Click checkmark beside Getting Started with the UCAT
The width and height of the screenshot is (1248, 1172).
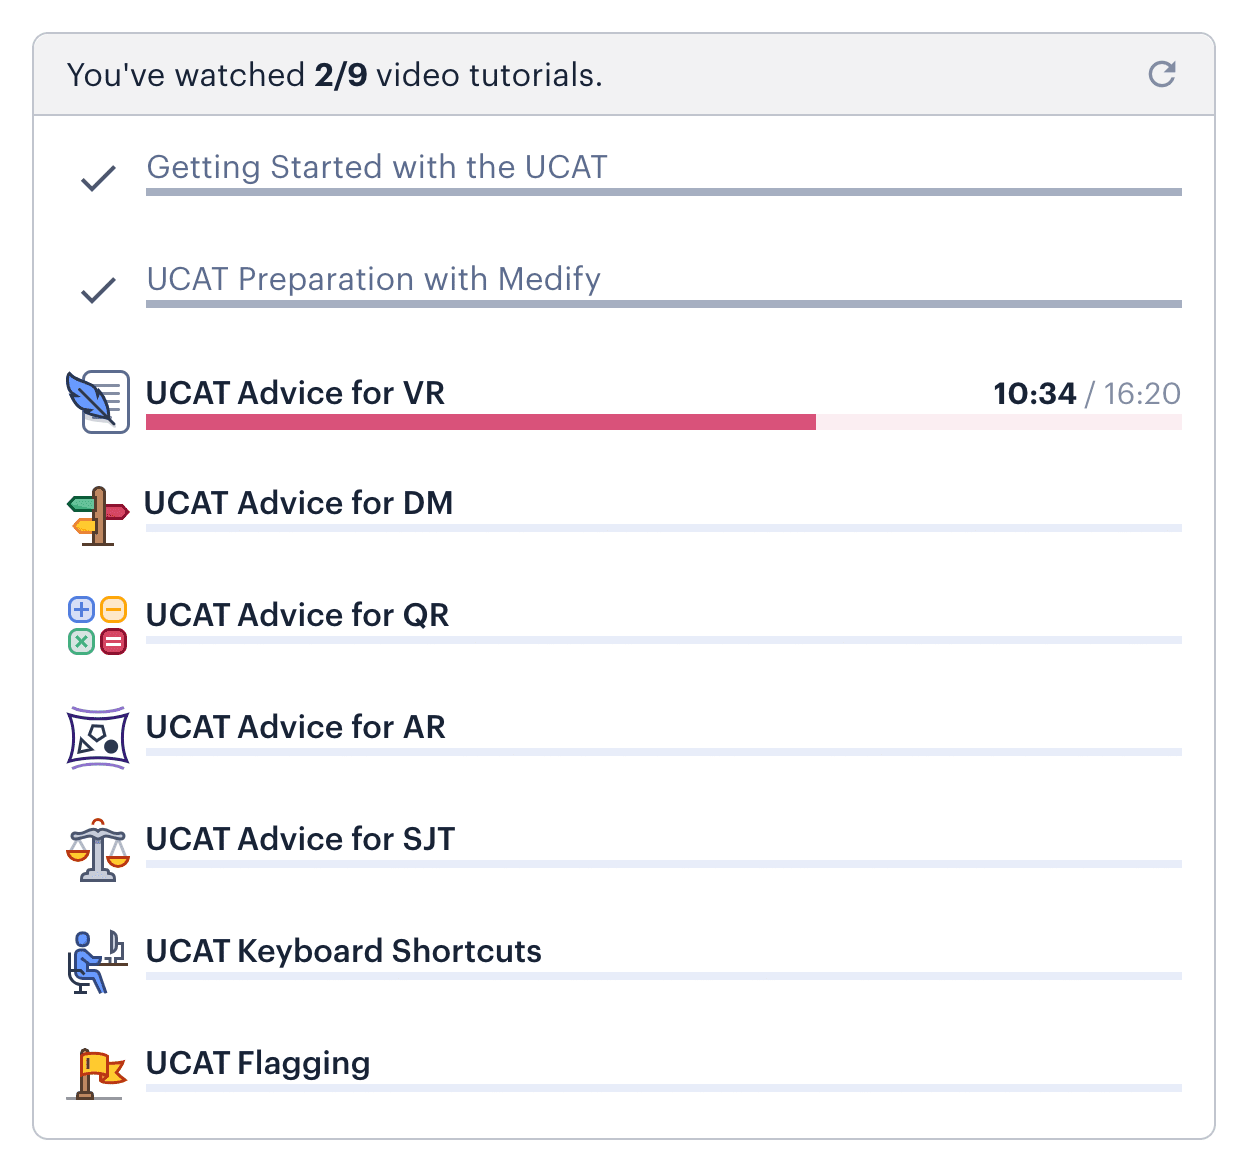click(98, 179)
